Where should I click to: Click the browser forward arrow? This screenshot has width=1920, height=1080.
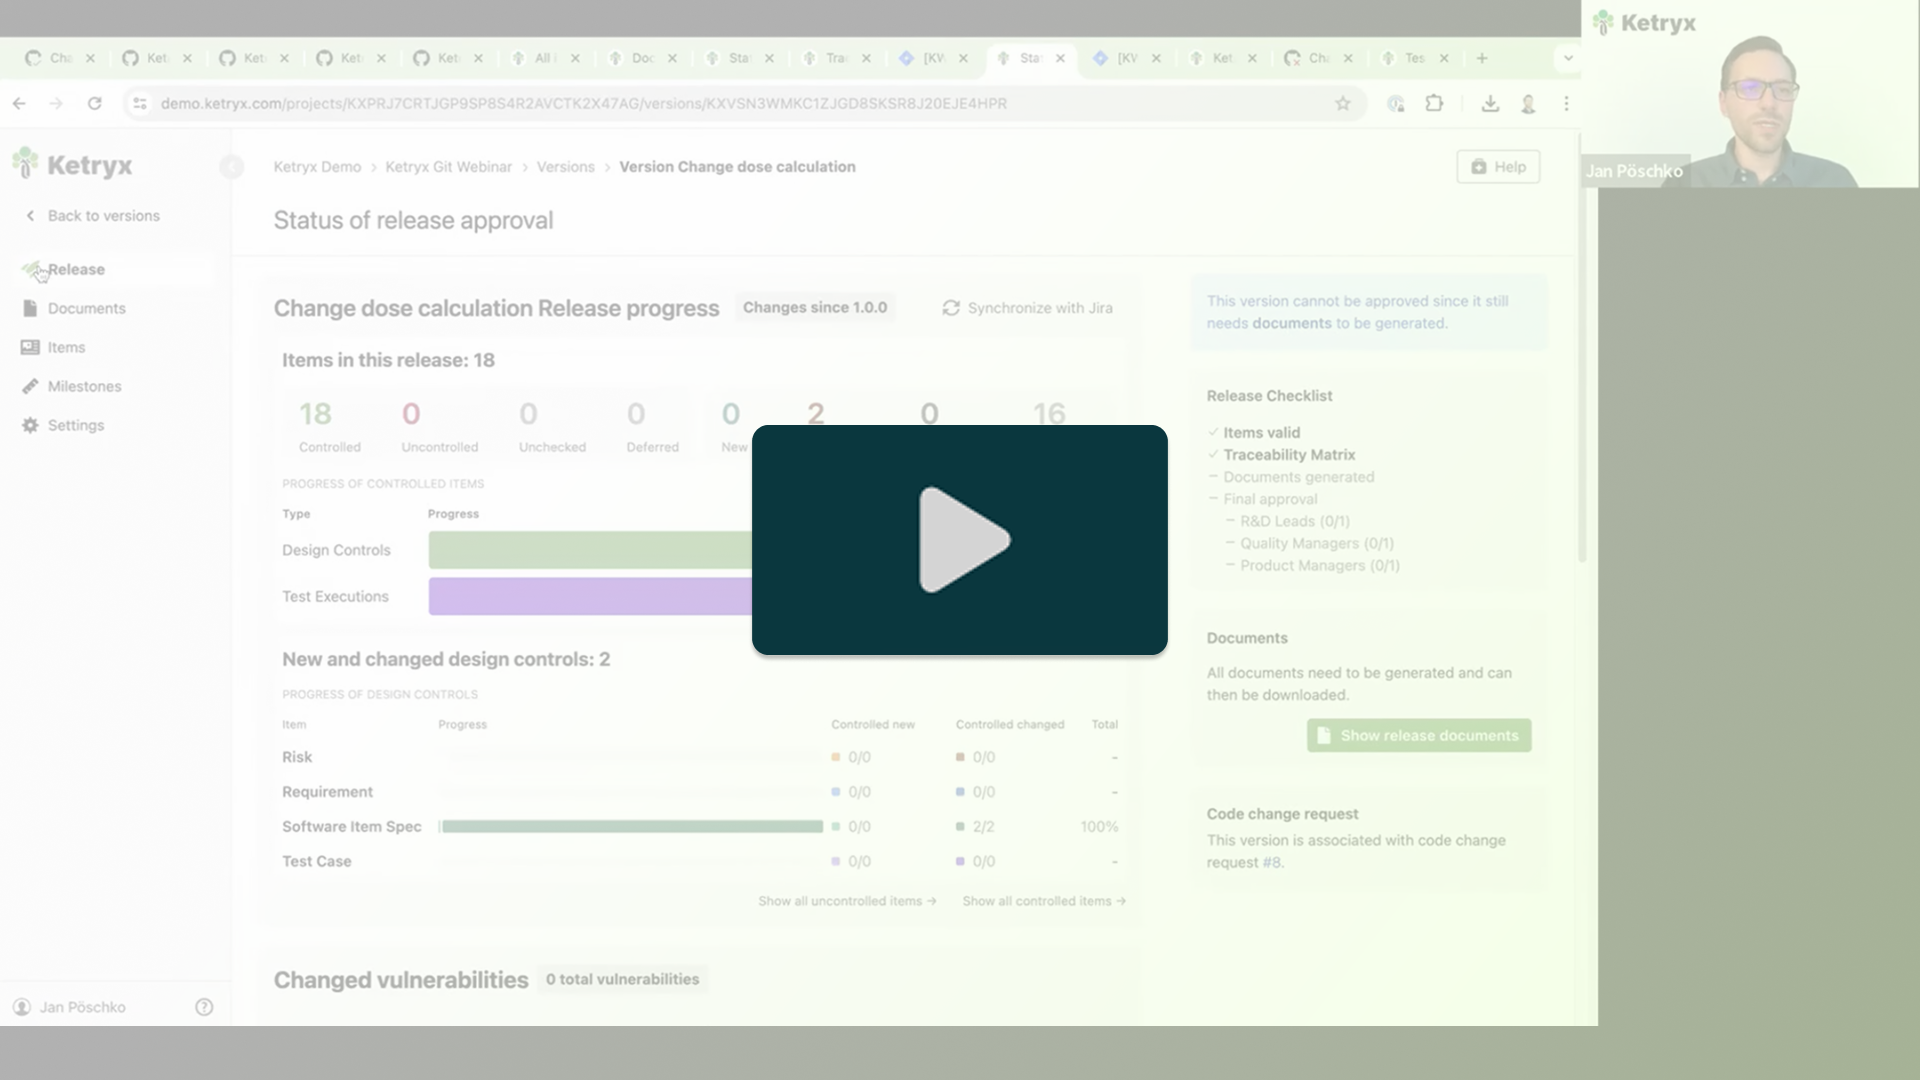point(56,103)
